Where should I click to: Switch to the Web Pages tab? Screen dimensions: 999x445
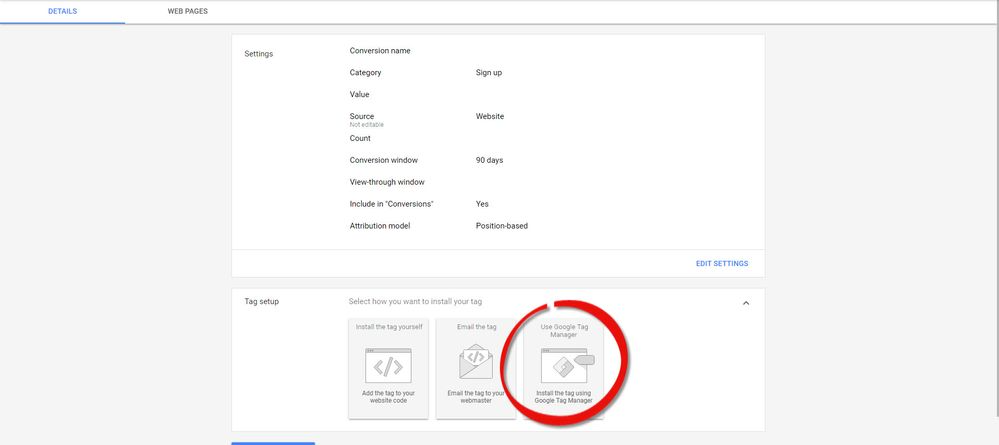click(187, 11)
